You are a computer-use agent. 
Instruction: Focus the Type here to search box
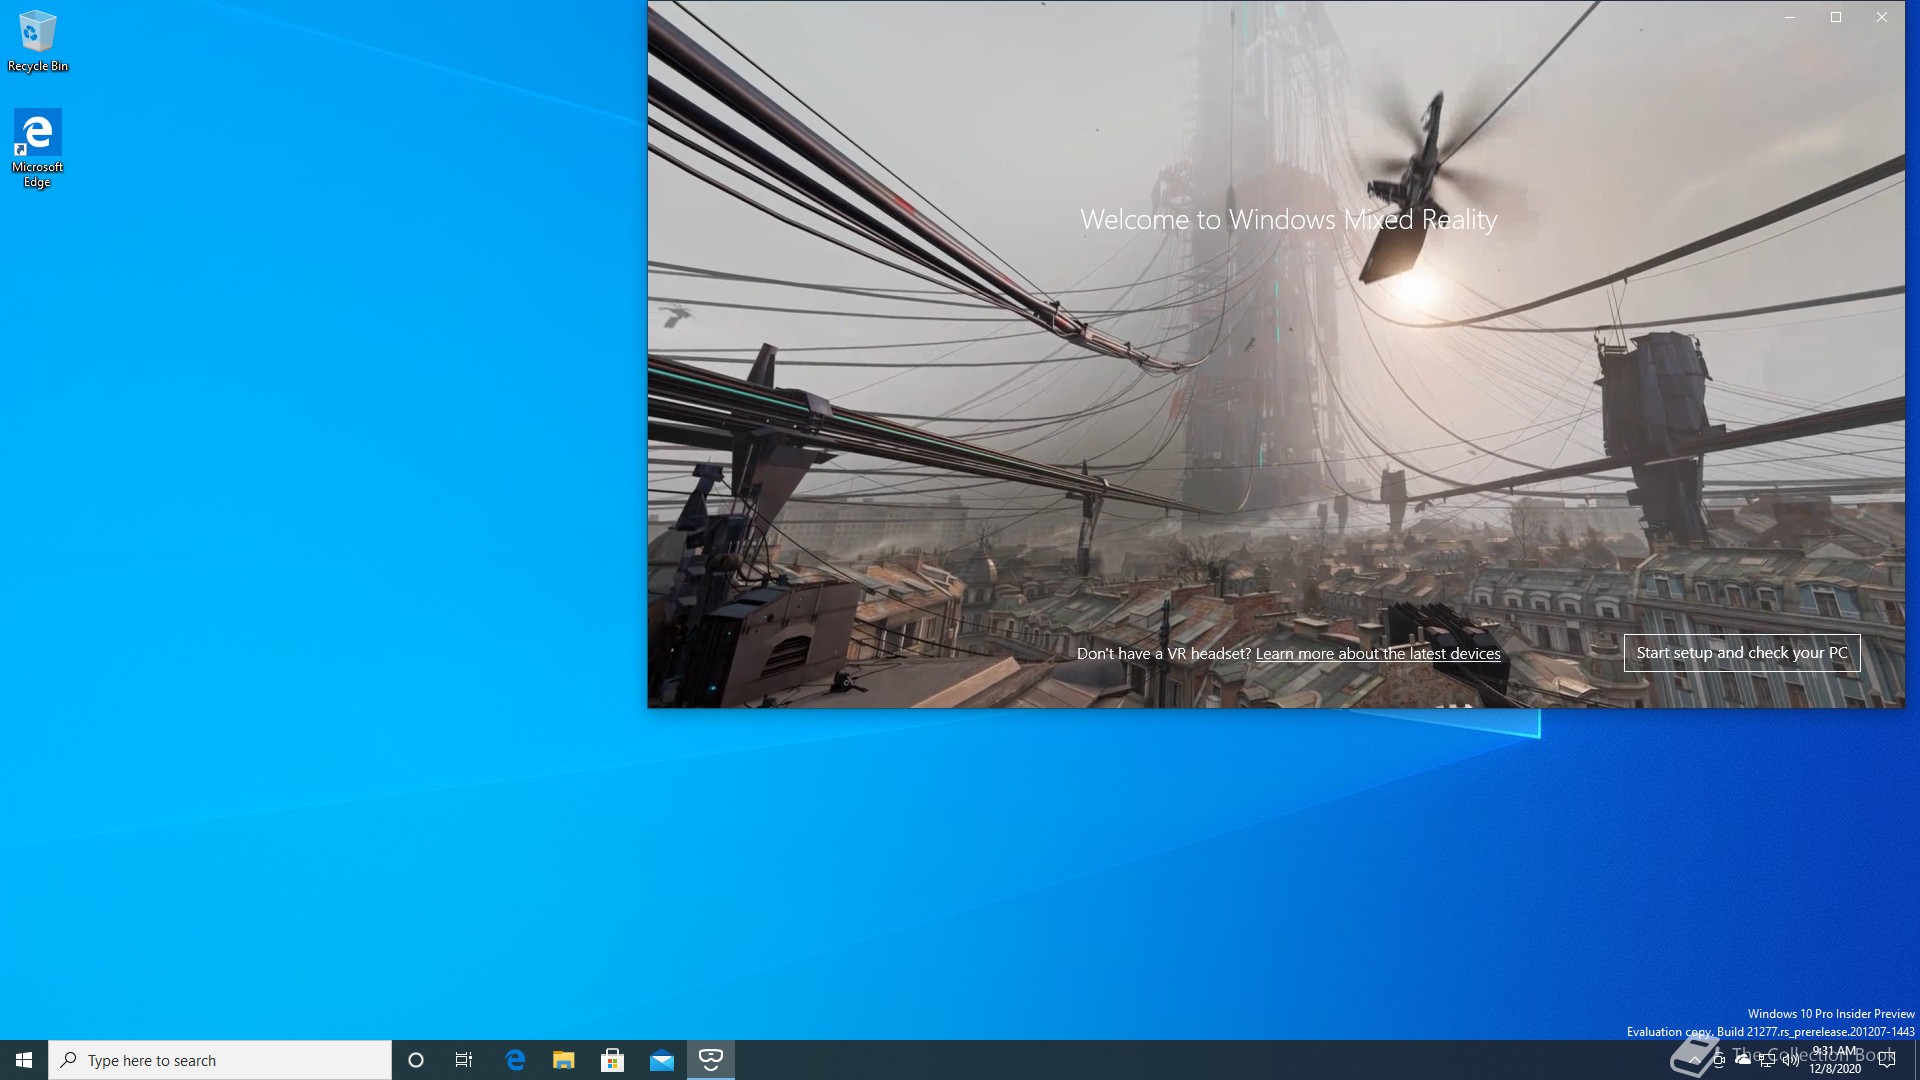click(220, 1060)
